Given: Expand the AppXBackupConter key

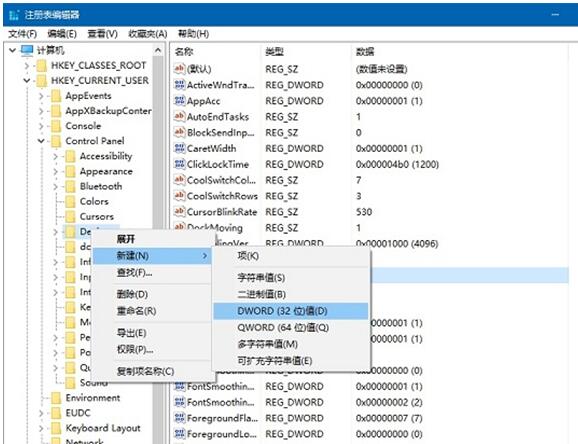Looking at the screenshot, I should (41, 111).
